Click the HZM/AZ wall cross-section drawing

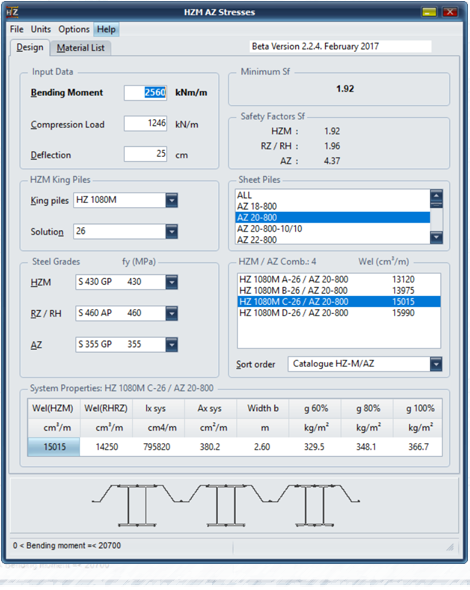point(226,505)
